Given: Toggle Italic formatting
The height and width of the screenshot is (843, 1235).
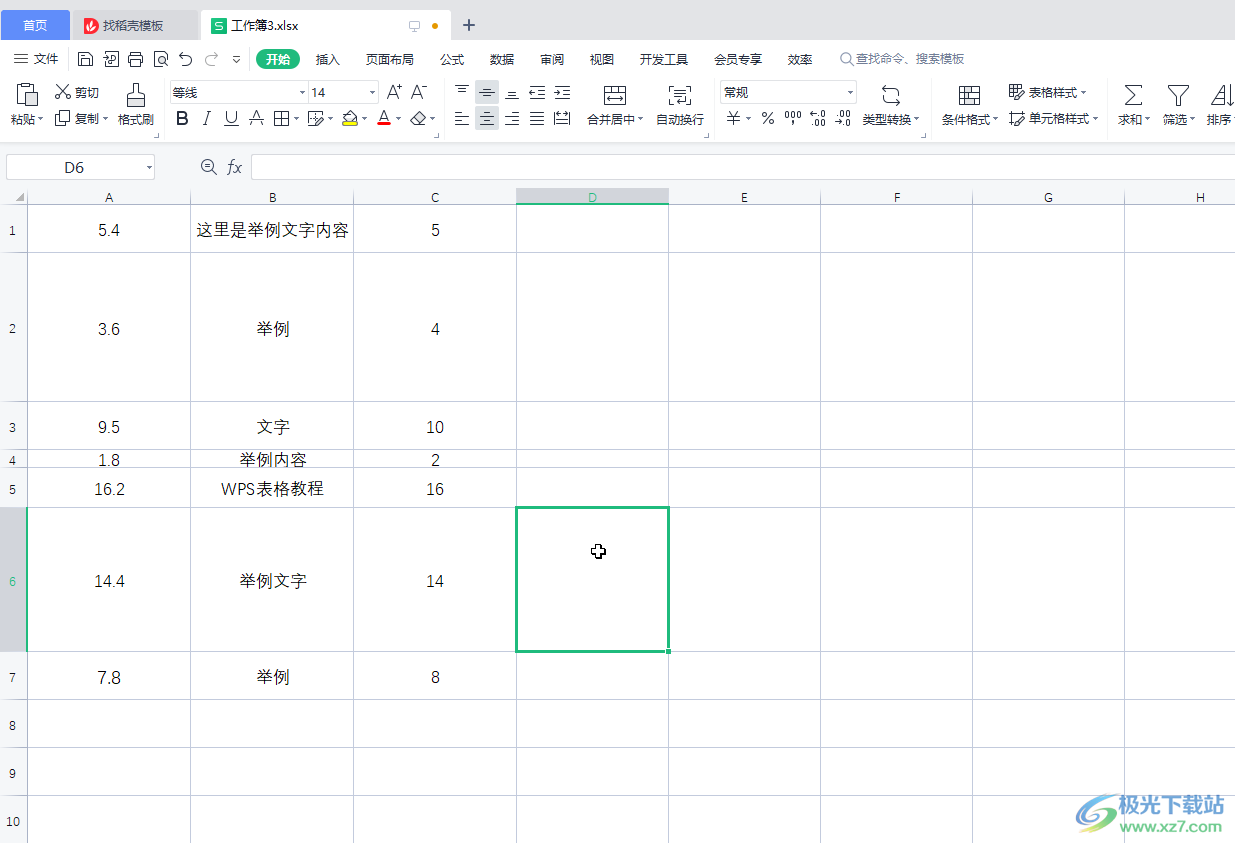Looking at the screenshot, I should click(207, 119).
